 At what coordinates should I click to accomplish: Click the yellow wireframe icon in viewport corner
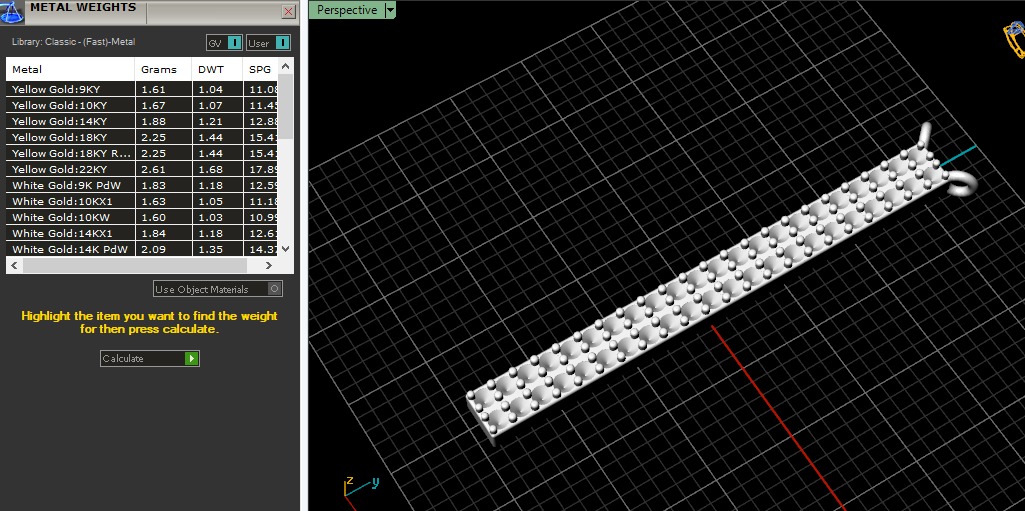coord(1015,39)
